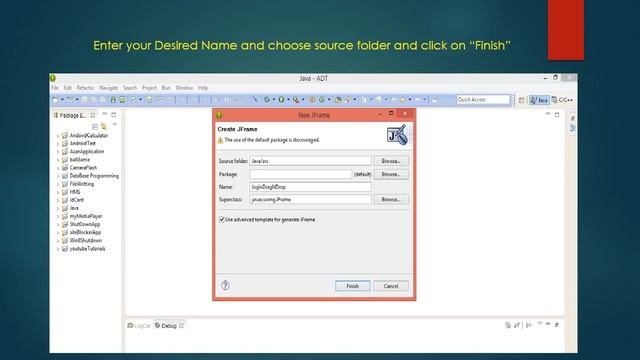This screenshot has width=640, height=360.
Task: Click the Quick Access search box
Action: coord(483,100)
